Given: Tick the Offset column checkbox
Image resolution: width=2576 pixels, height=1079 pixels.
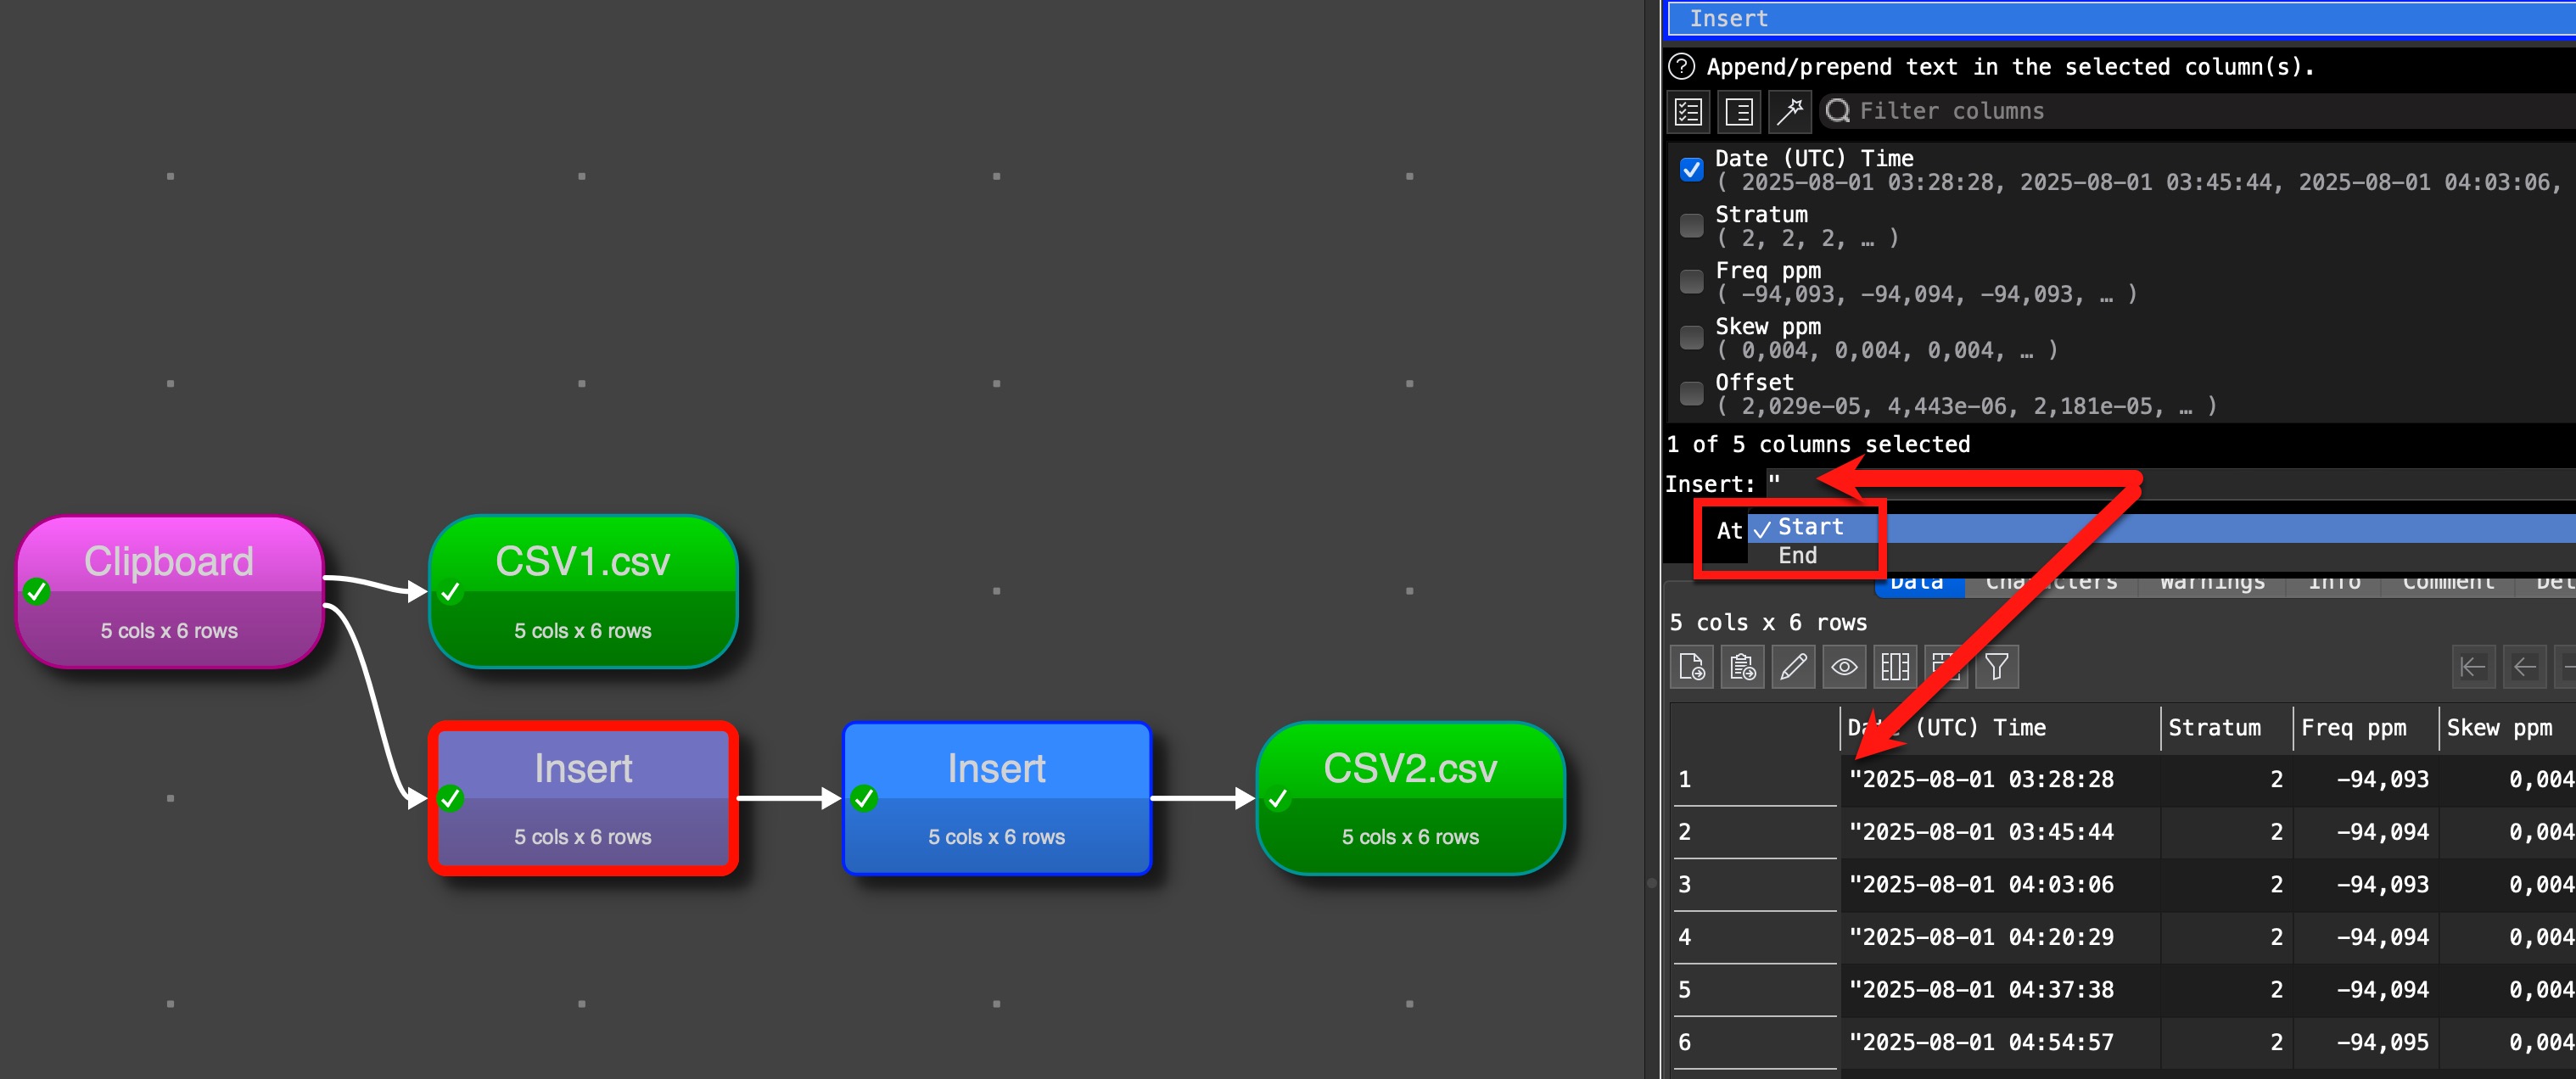Looking at the screenshot, I should 1691,393.
